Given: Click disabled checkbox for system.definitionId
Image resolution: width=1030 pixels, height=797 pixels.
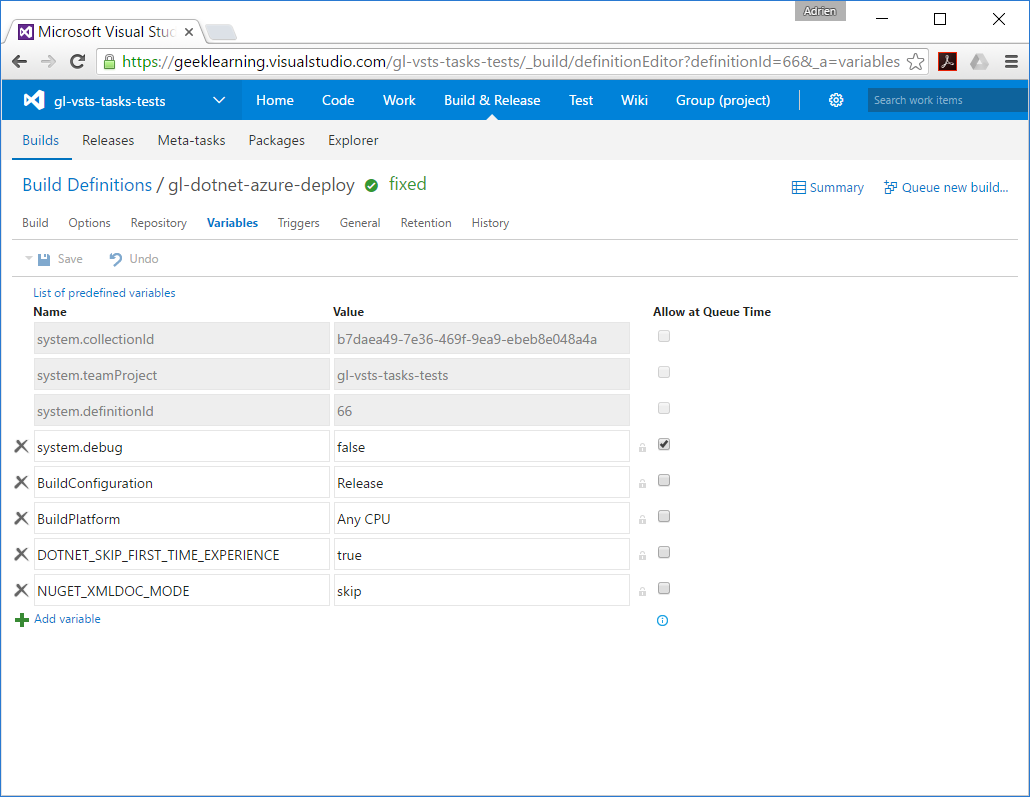Looking at the screenshot, I should (x=664, y=408).
